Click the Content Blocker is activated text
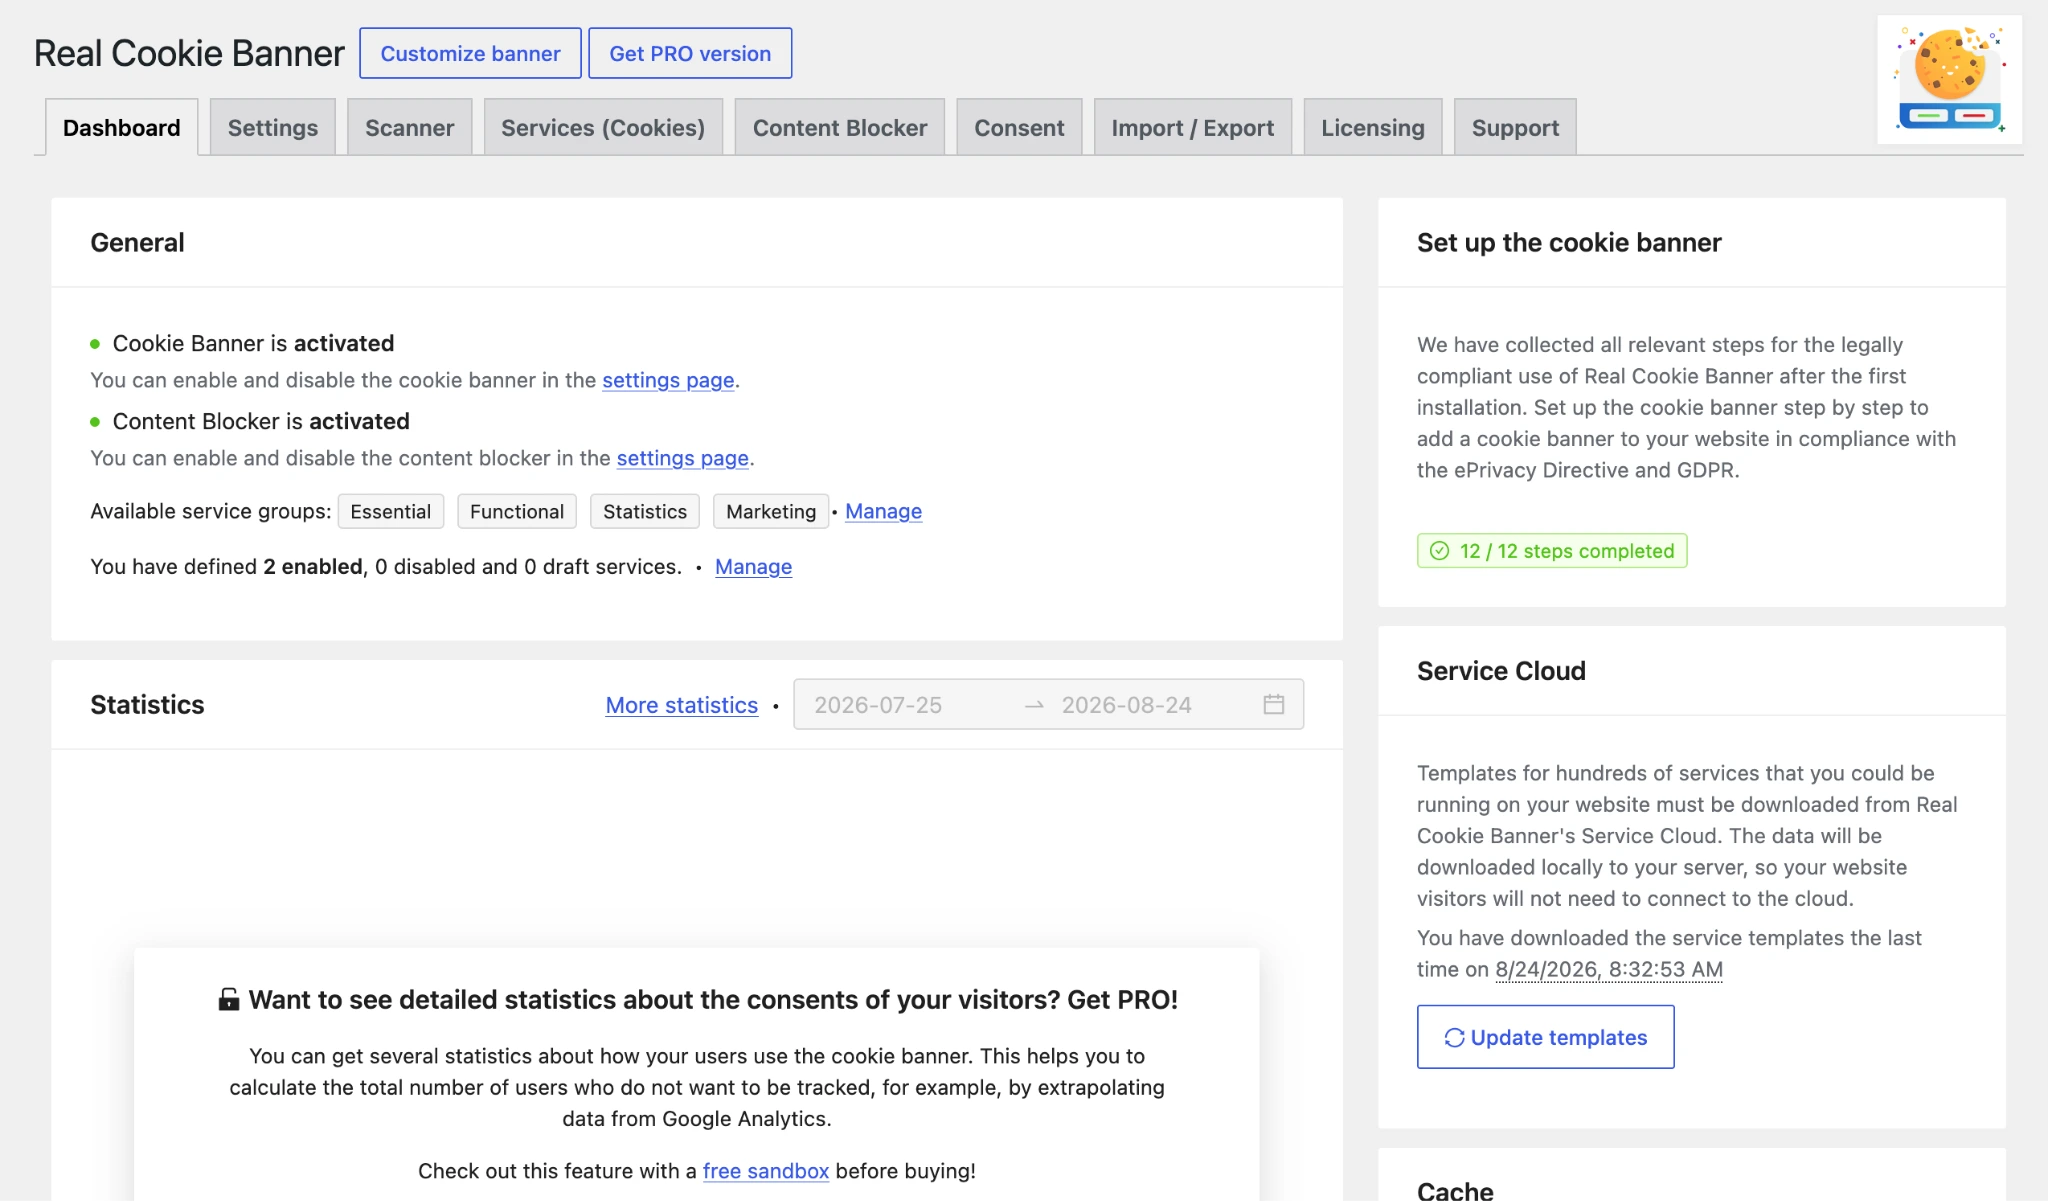The height and width of the screenshot is (1201, 2048). (x=261, y=422)
